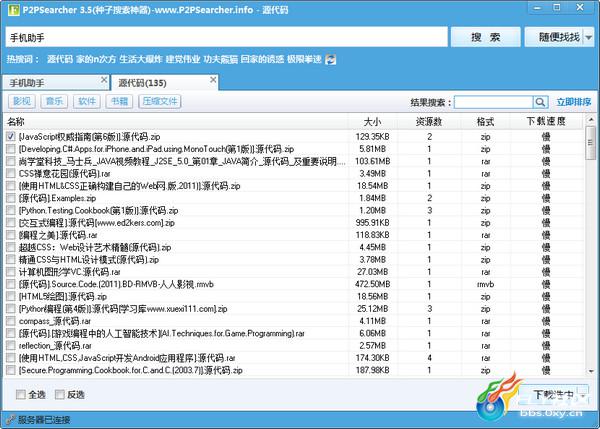Select the AI.Techniques.for.Game.Programming rar row

[x=293, y=333]
